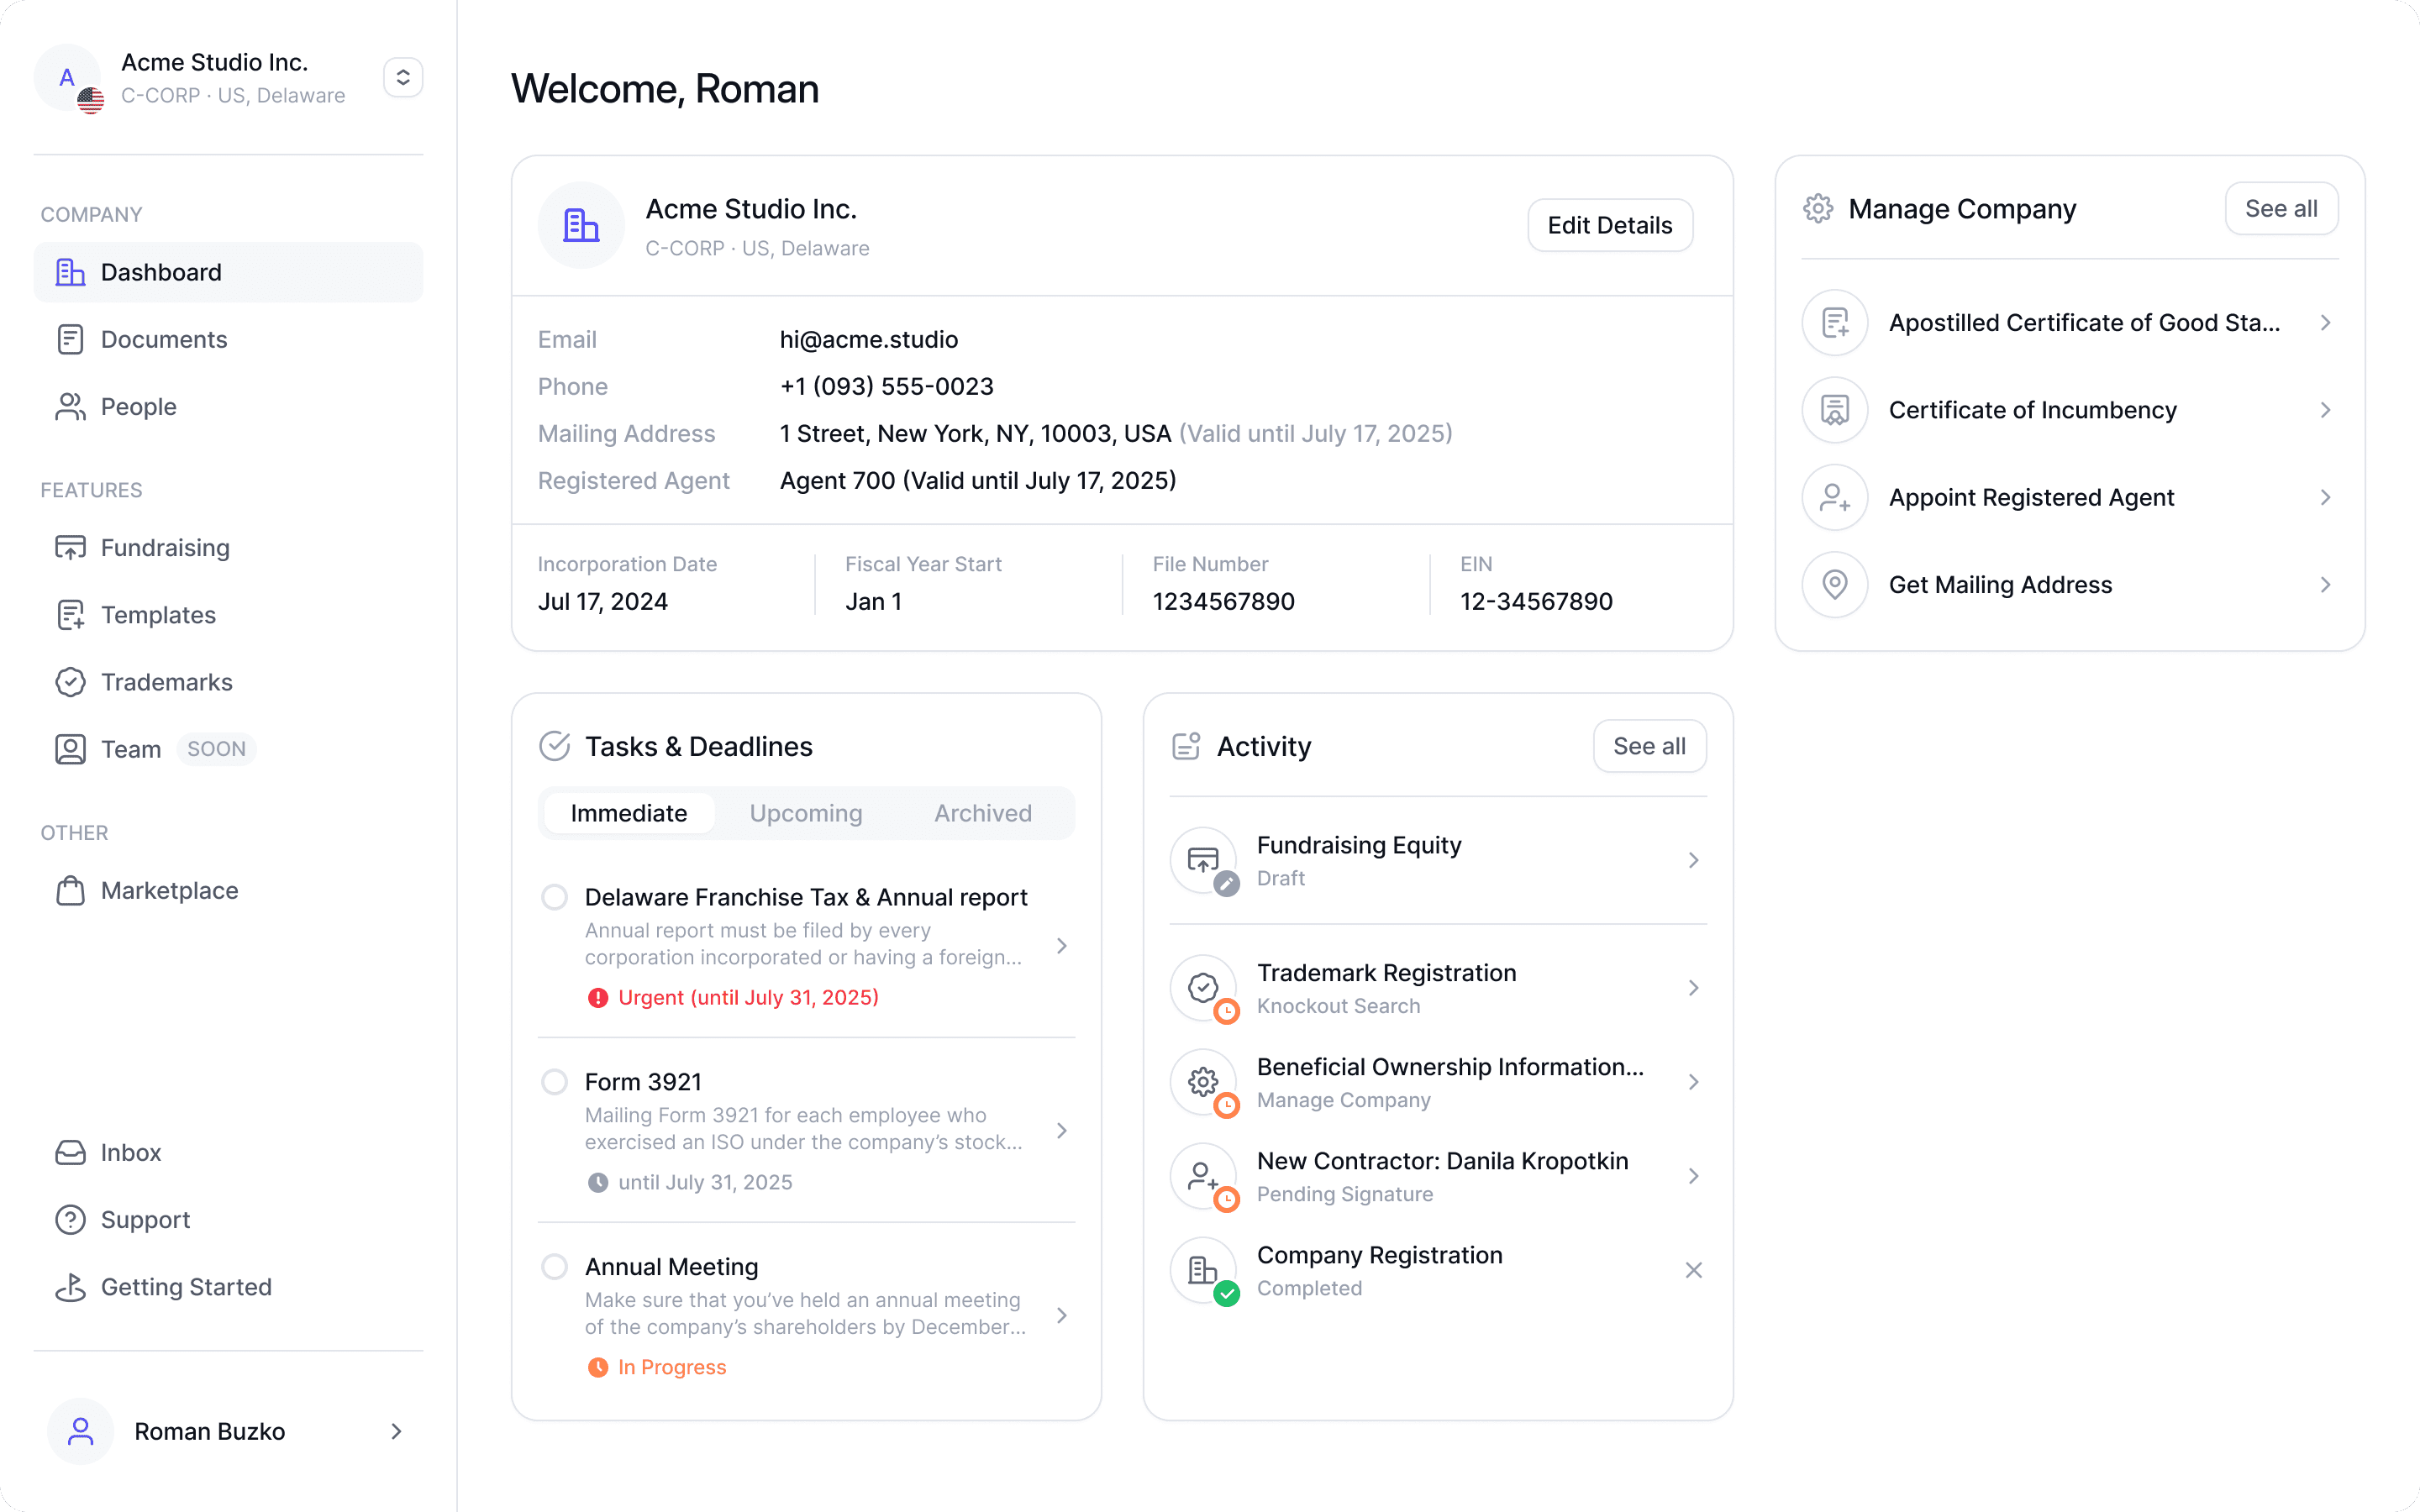Expand Beneficial Ownership Information chevron
Screen dimensions: 2420x1512
point(1693,1082)
